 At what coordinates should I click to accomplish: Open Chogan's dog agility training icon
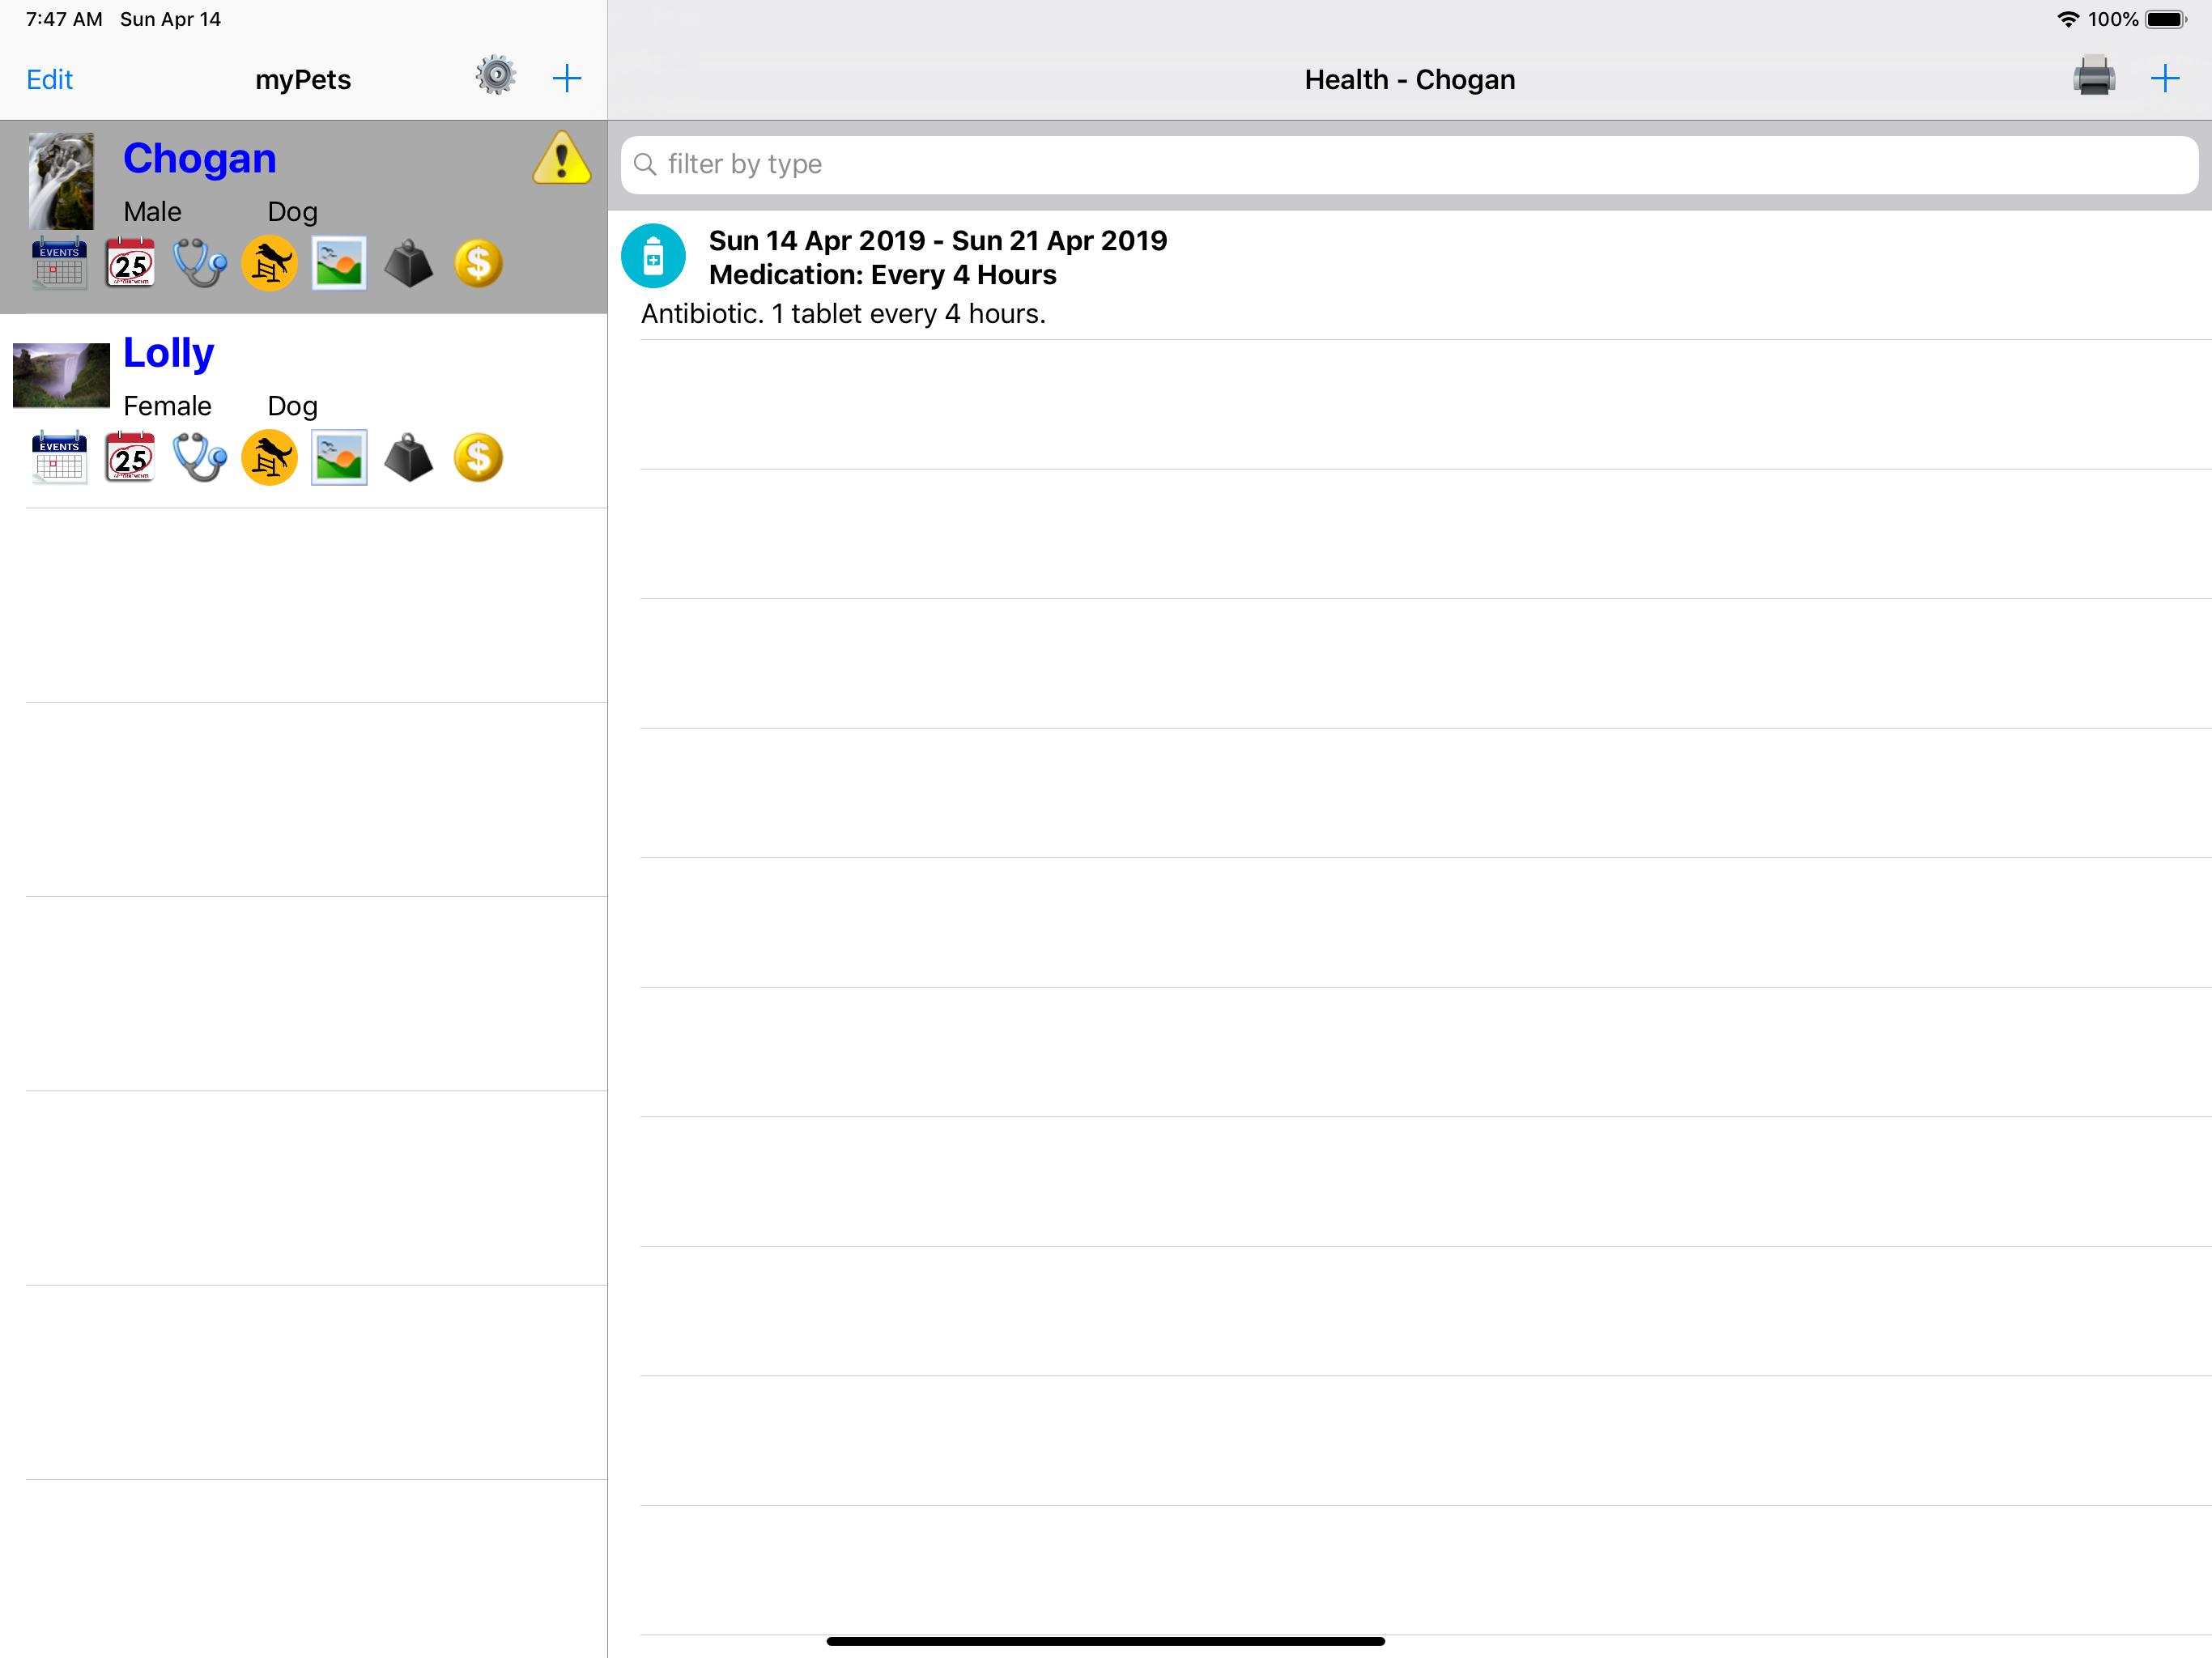coord(269,264)
